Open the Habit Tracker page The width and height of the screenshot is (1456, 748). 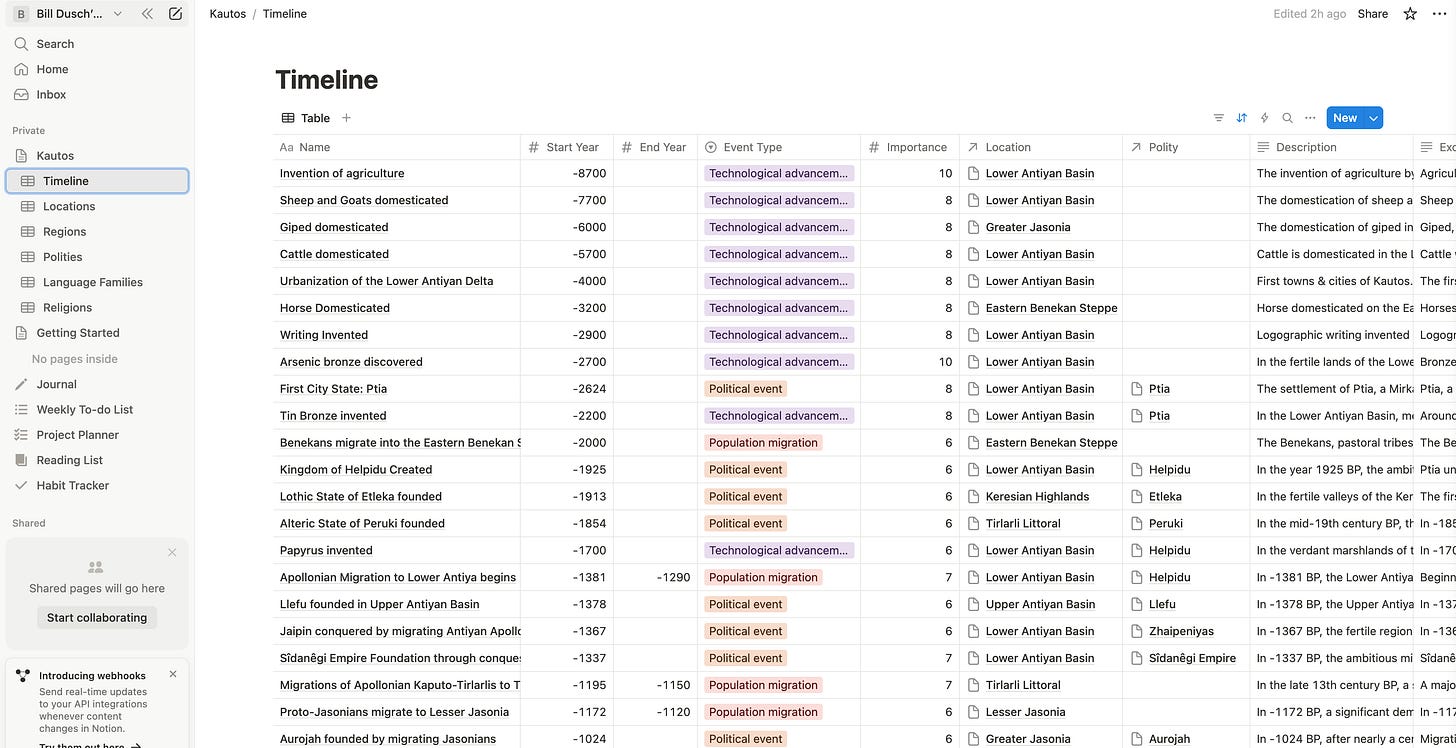(x=97, y=485)
